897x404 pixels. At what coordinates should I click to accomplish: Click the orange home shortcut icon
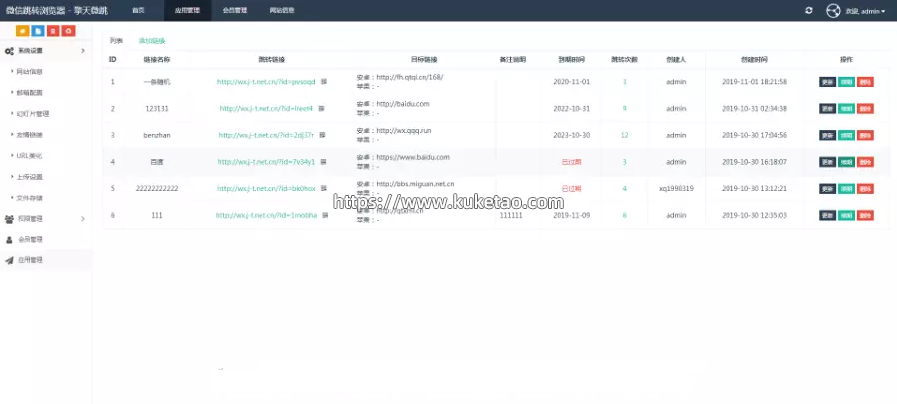tap(23, 31)
